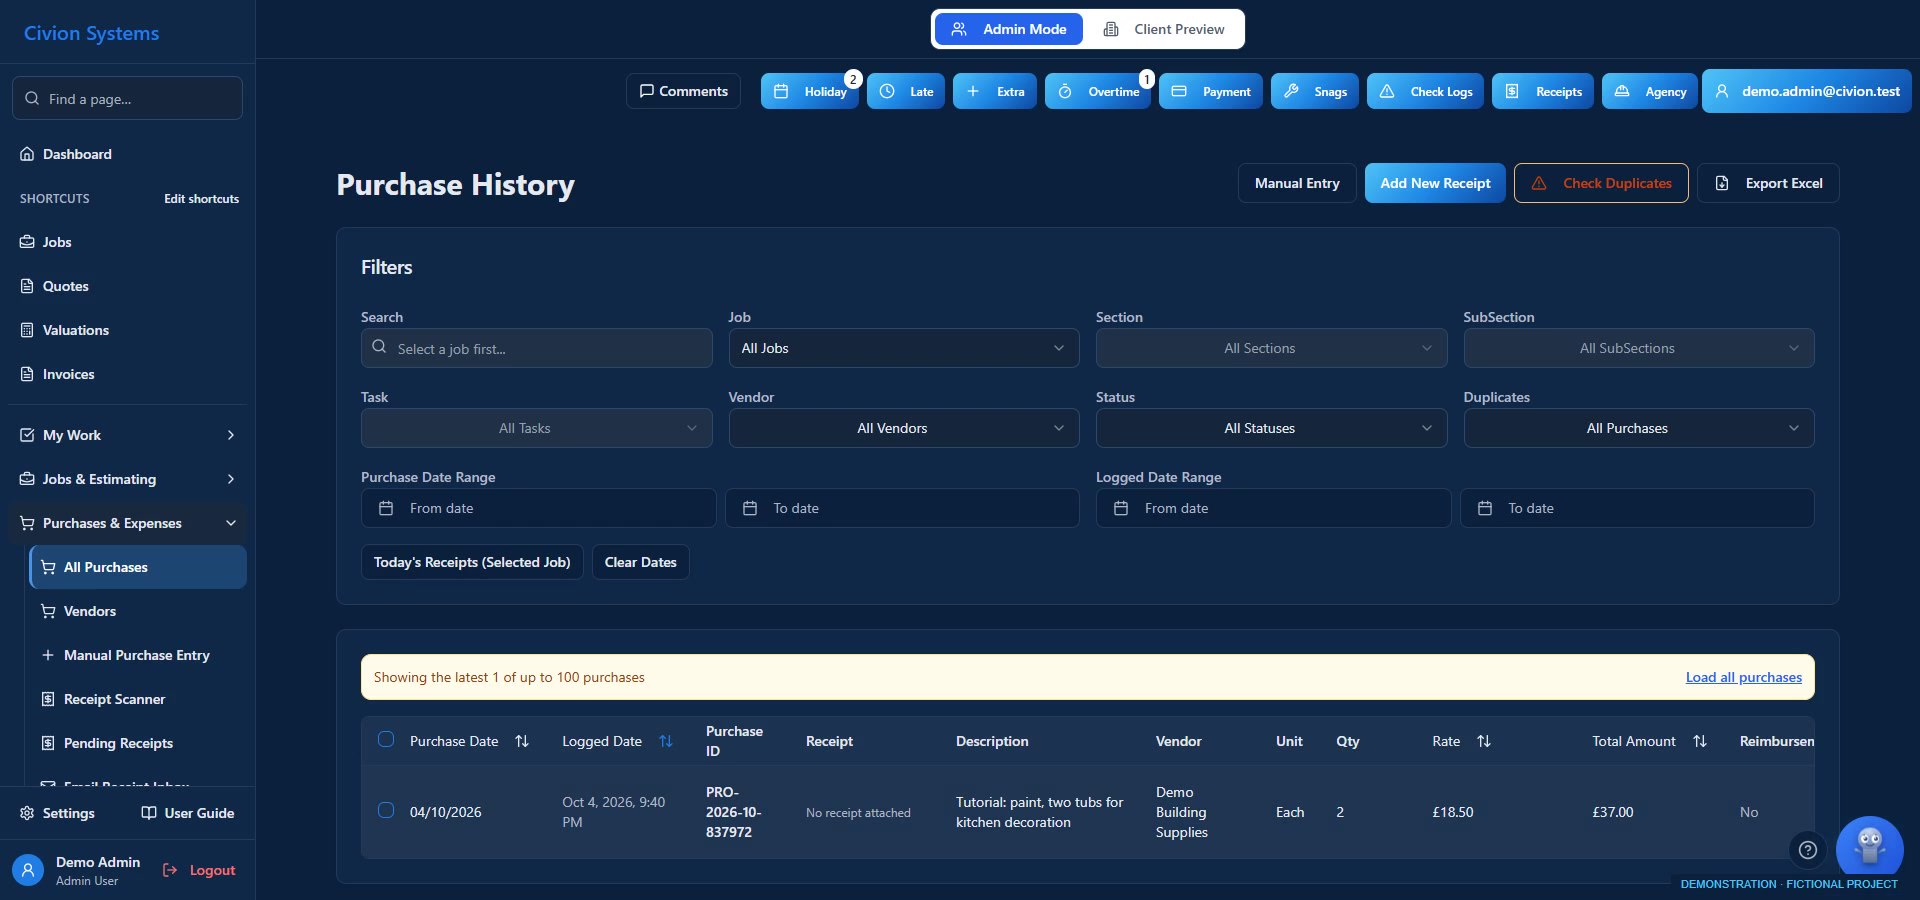
Task: Open the Holiday requests shortcut
Action: pos(810,91)
